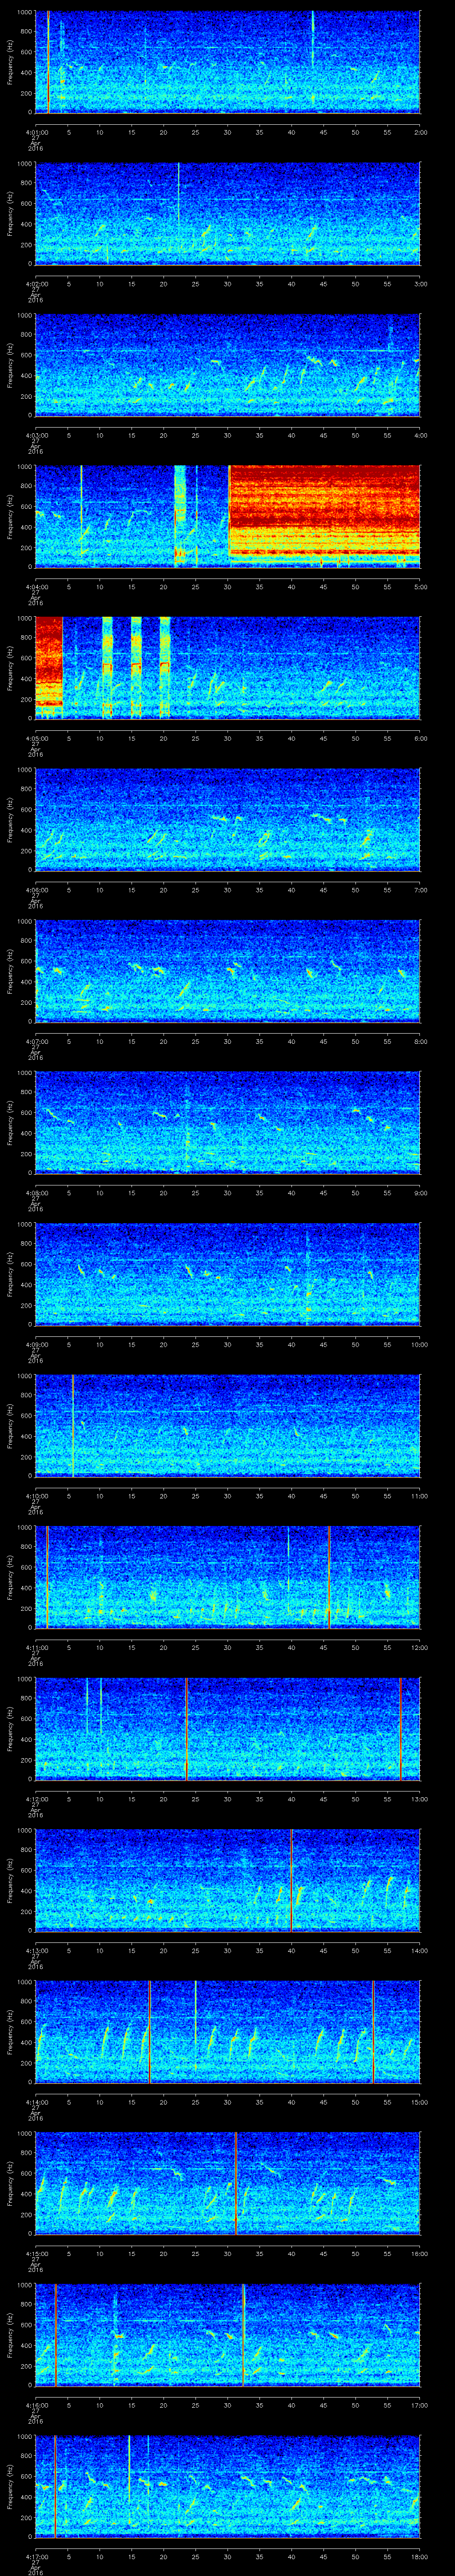The image size is (455, 2576).
Task: Click the '12:00' end time label
Action: pos(419,1647)
